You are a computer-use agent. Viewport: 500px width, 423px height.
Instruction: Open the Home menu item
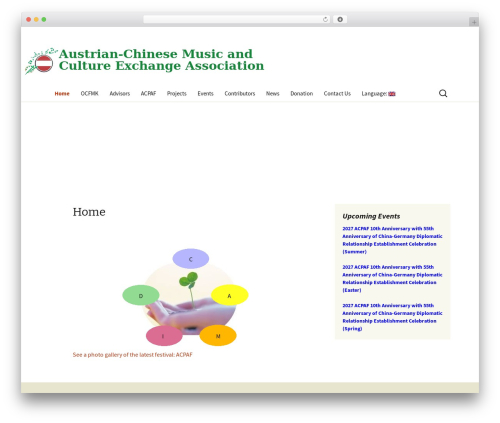coord(62,94)
